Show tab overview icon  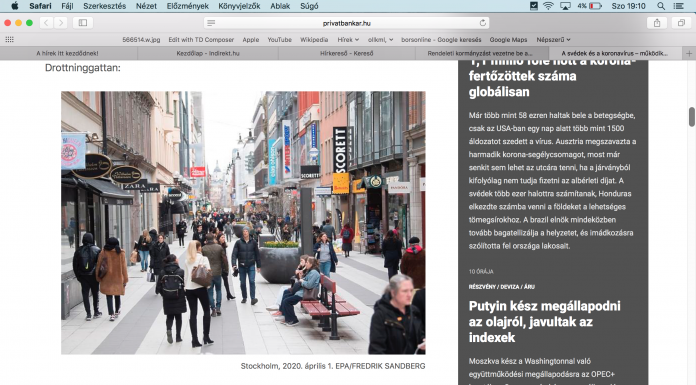(681, 23)
